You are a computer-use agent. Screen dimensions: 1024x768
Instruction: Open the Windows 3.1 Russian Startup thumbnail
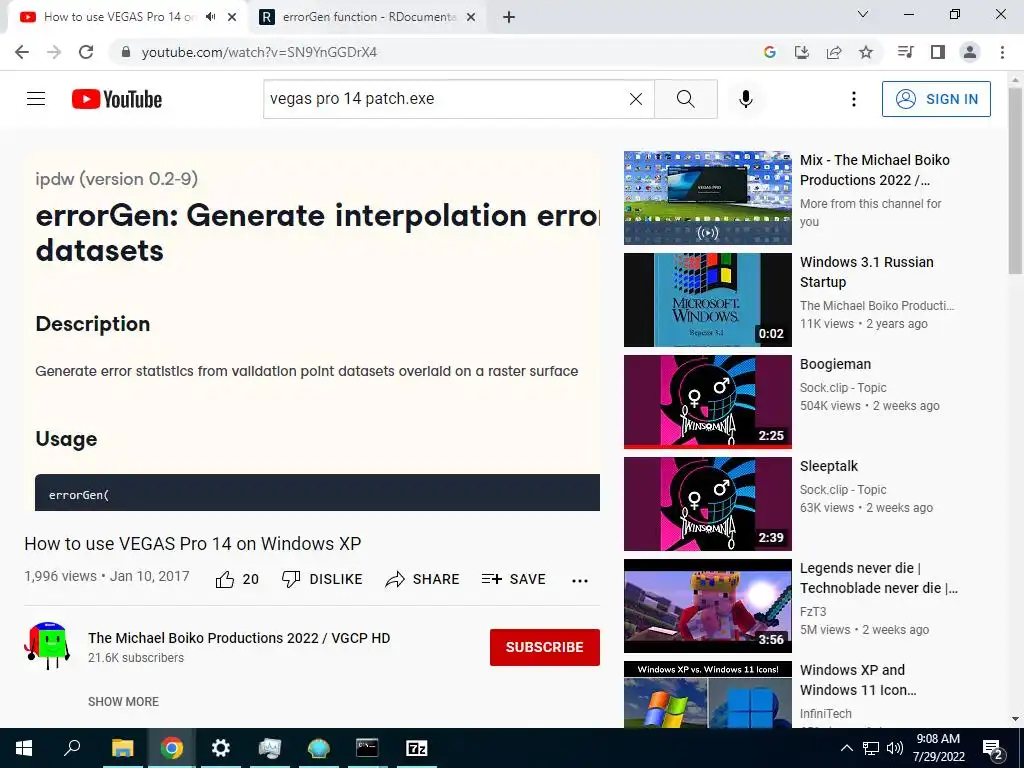[x=708, y=300]
